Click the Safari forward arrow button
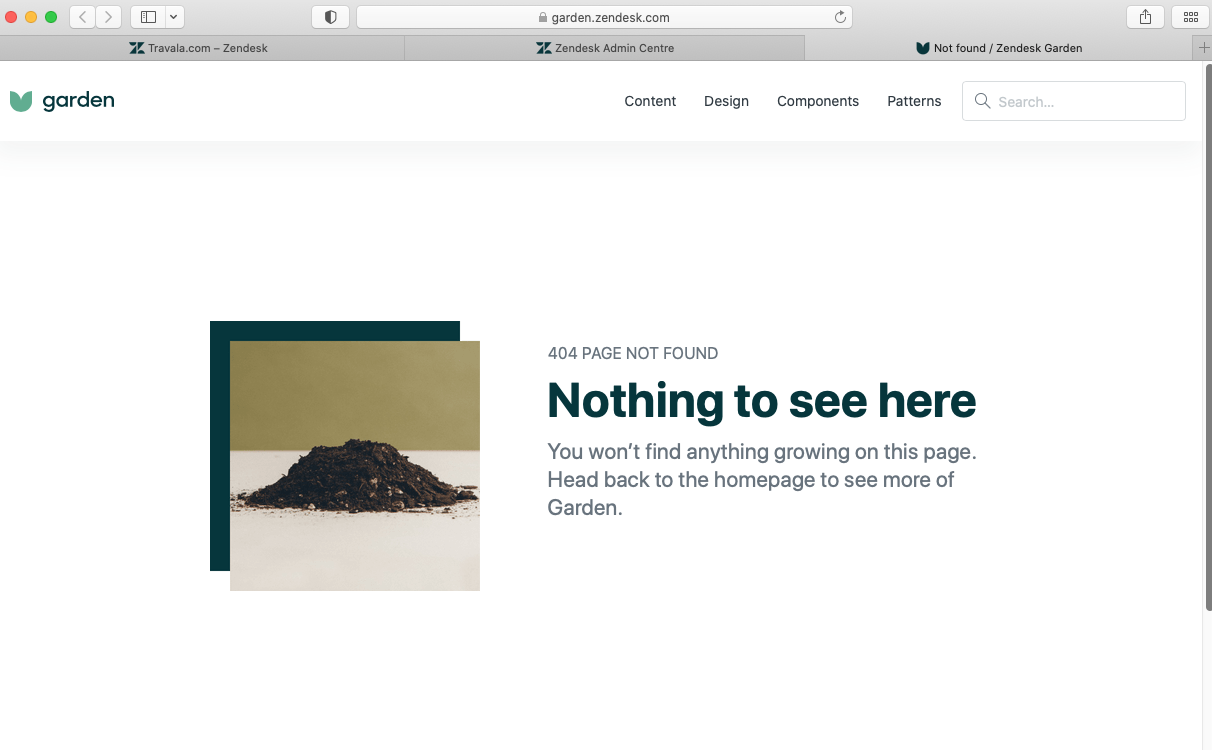 [x=108, y=17]
